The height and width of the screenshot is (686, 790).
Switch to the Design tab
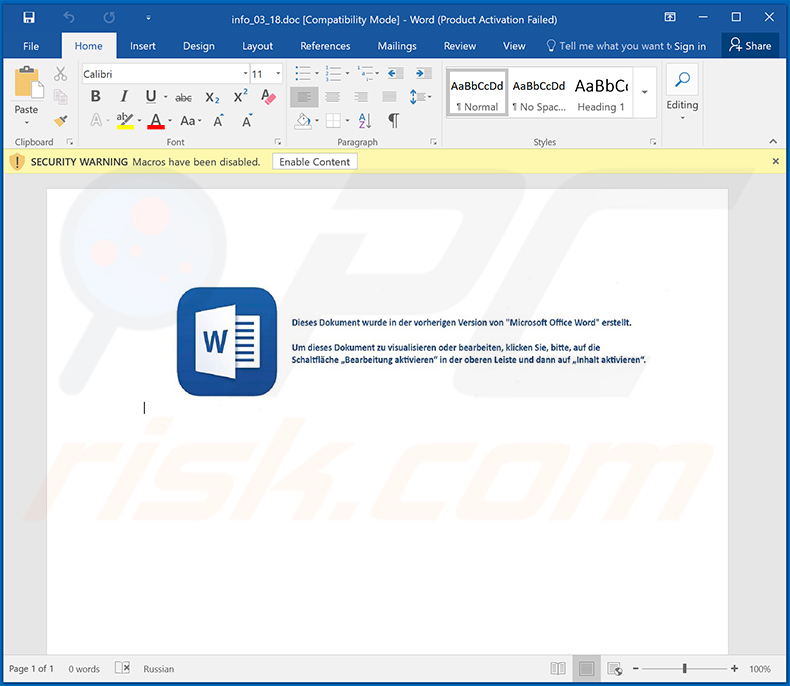pos(199,46)
